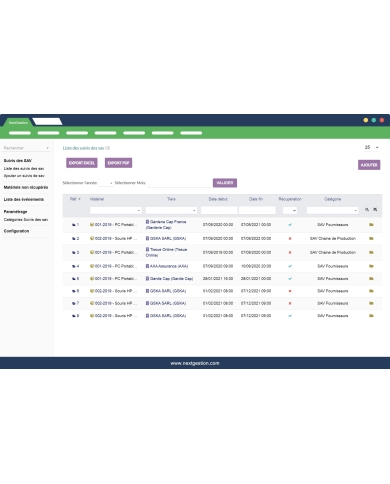The width and height of the screenshot is (390, 484).
Task: Sort by the Réf. column arrow
Action: point(79,199)
